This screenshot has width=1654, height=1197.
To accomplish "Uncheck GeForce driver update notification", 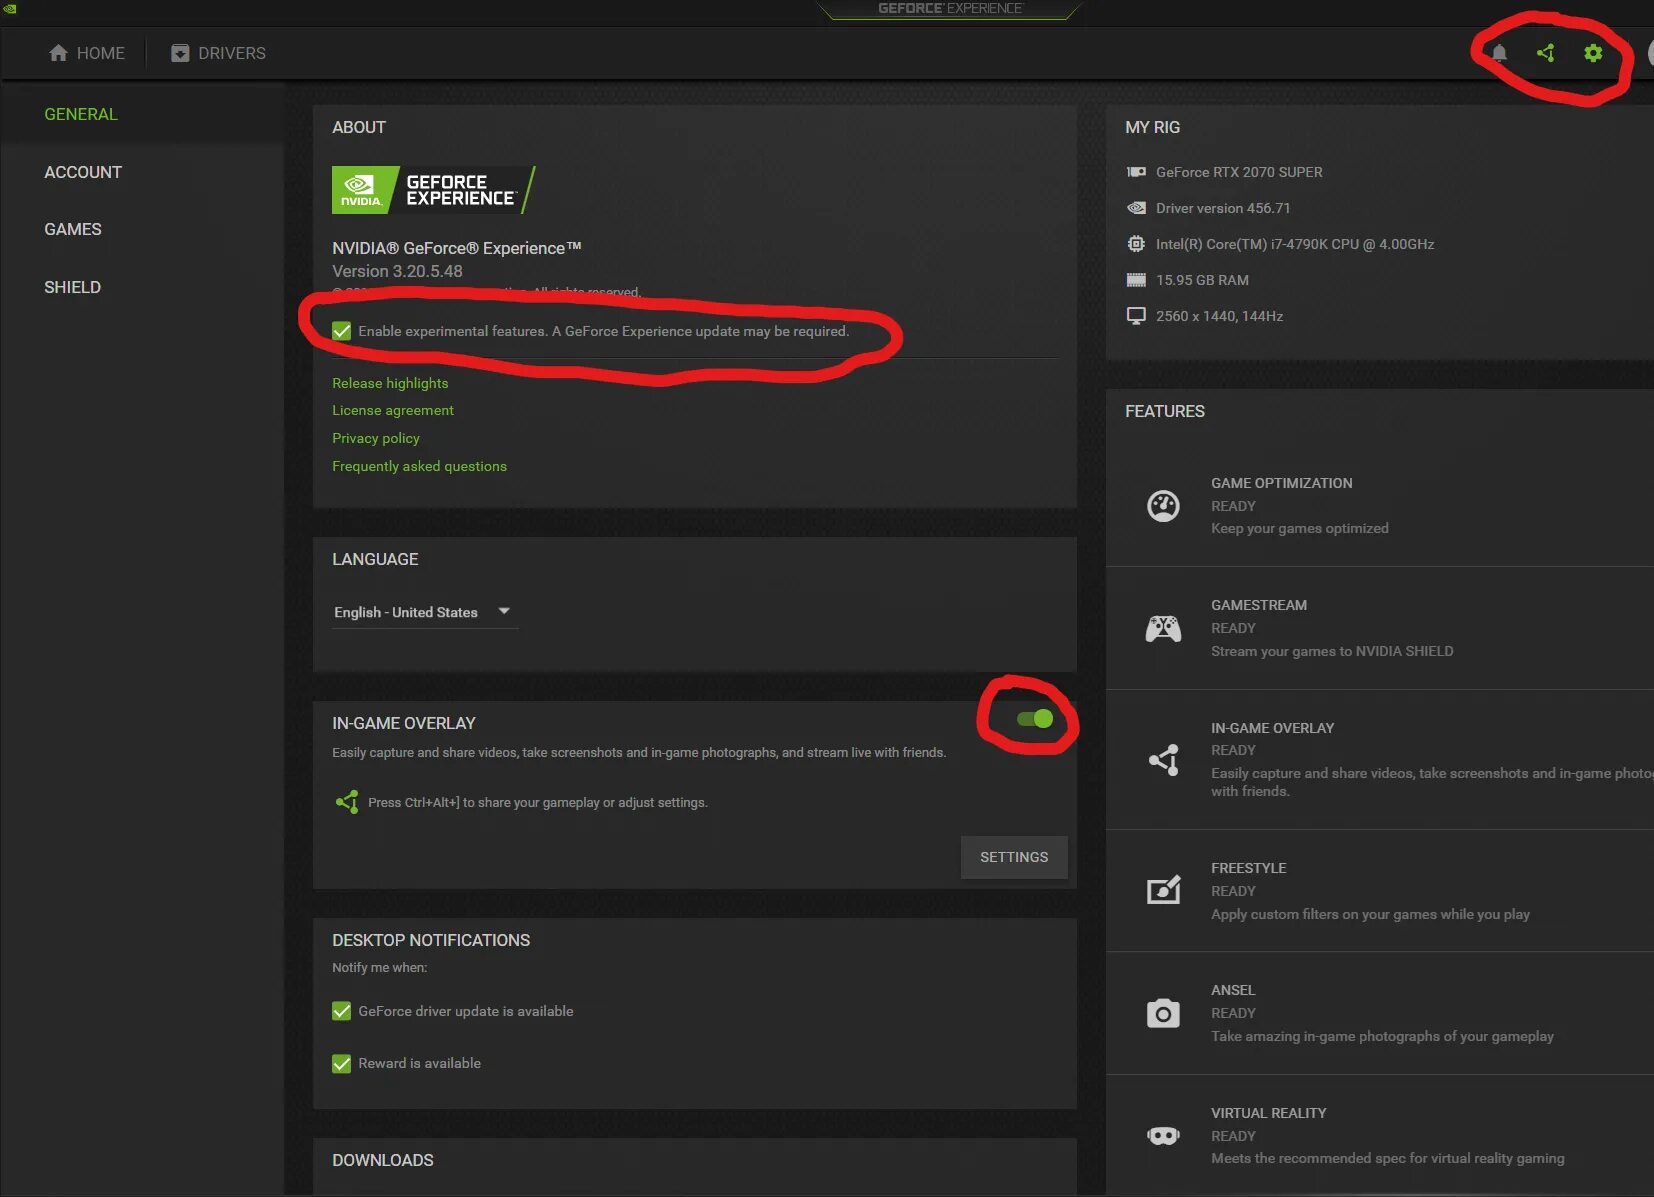I will (x=342, y=1011).
